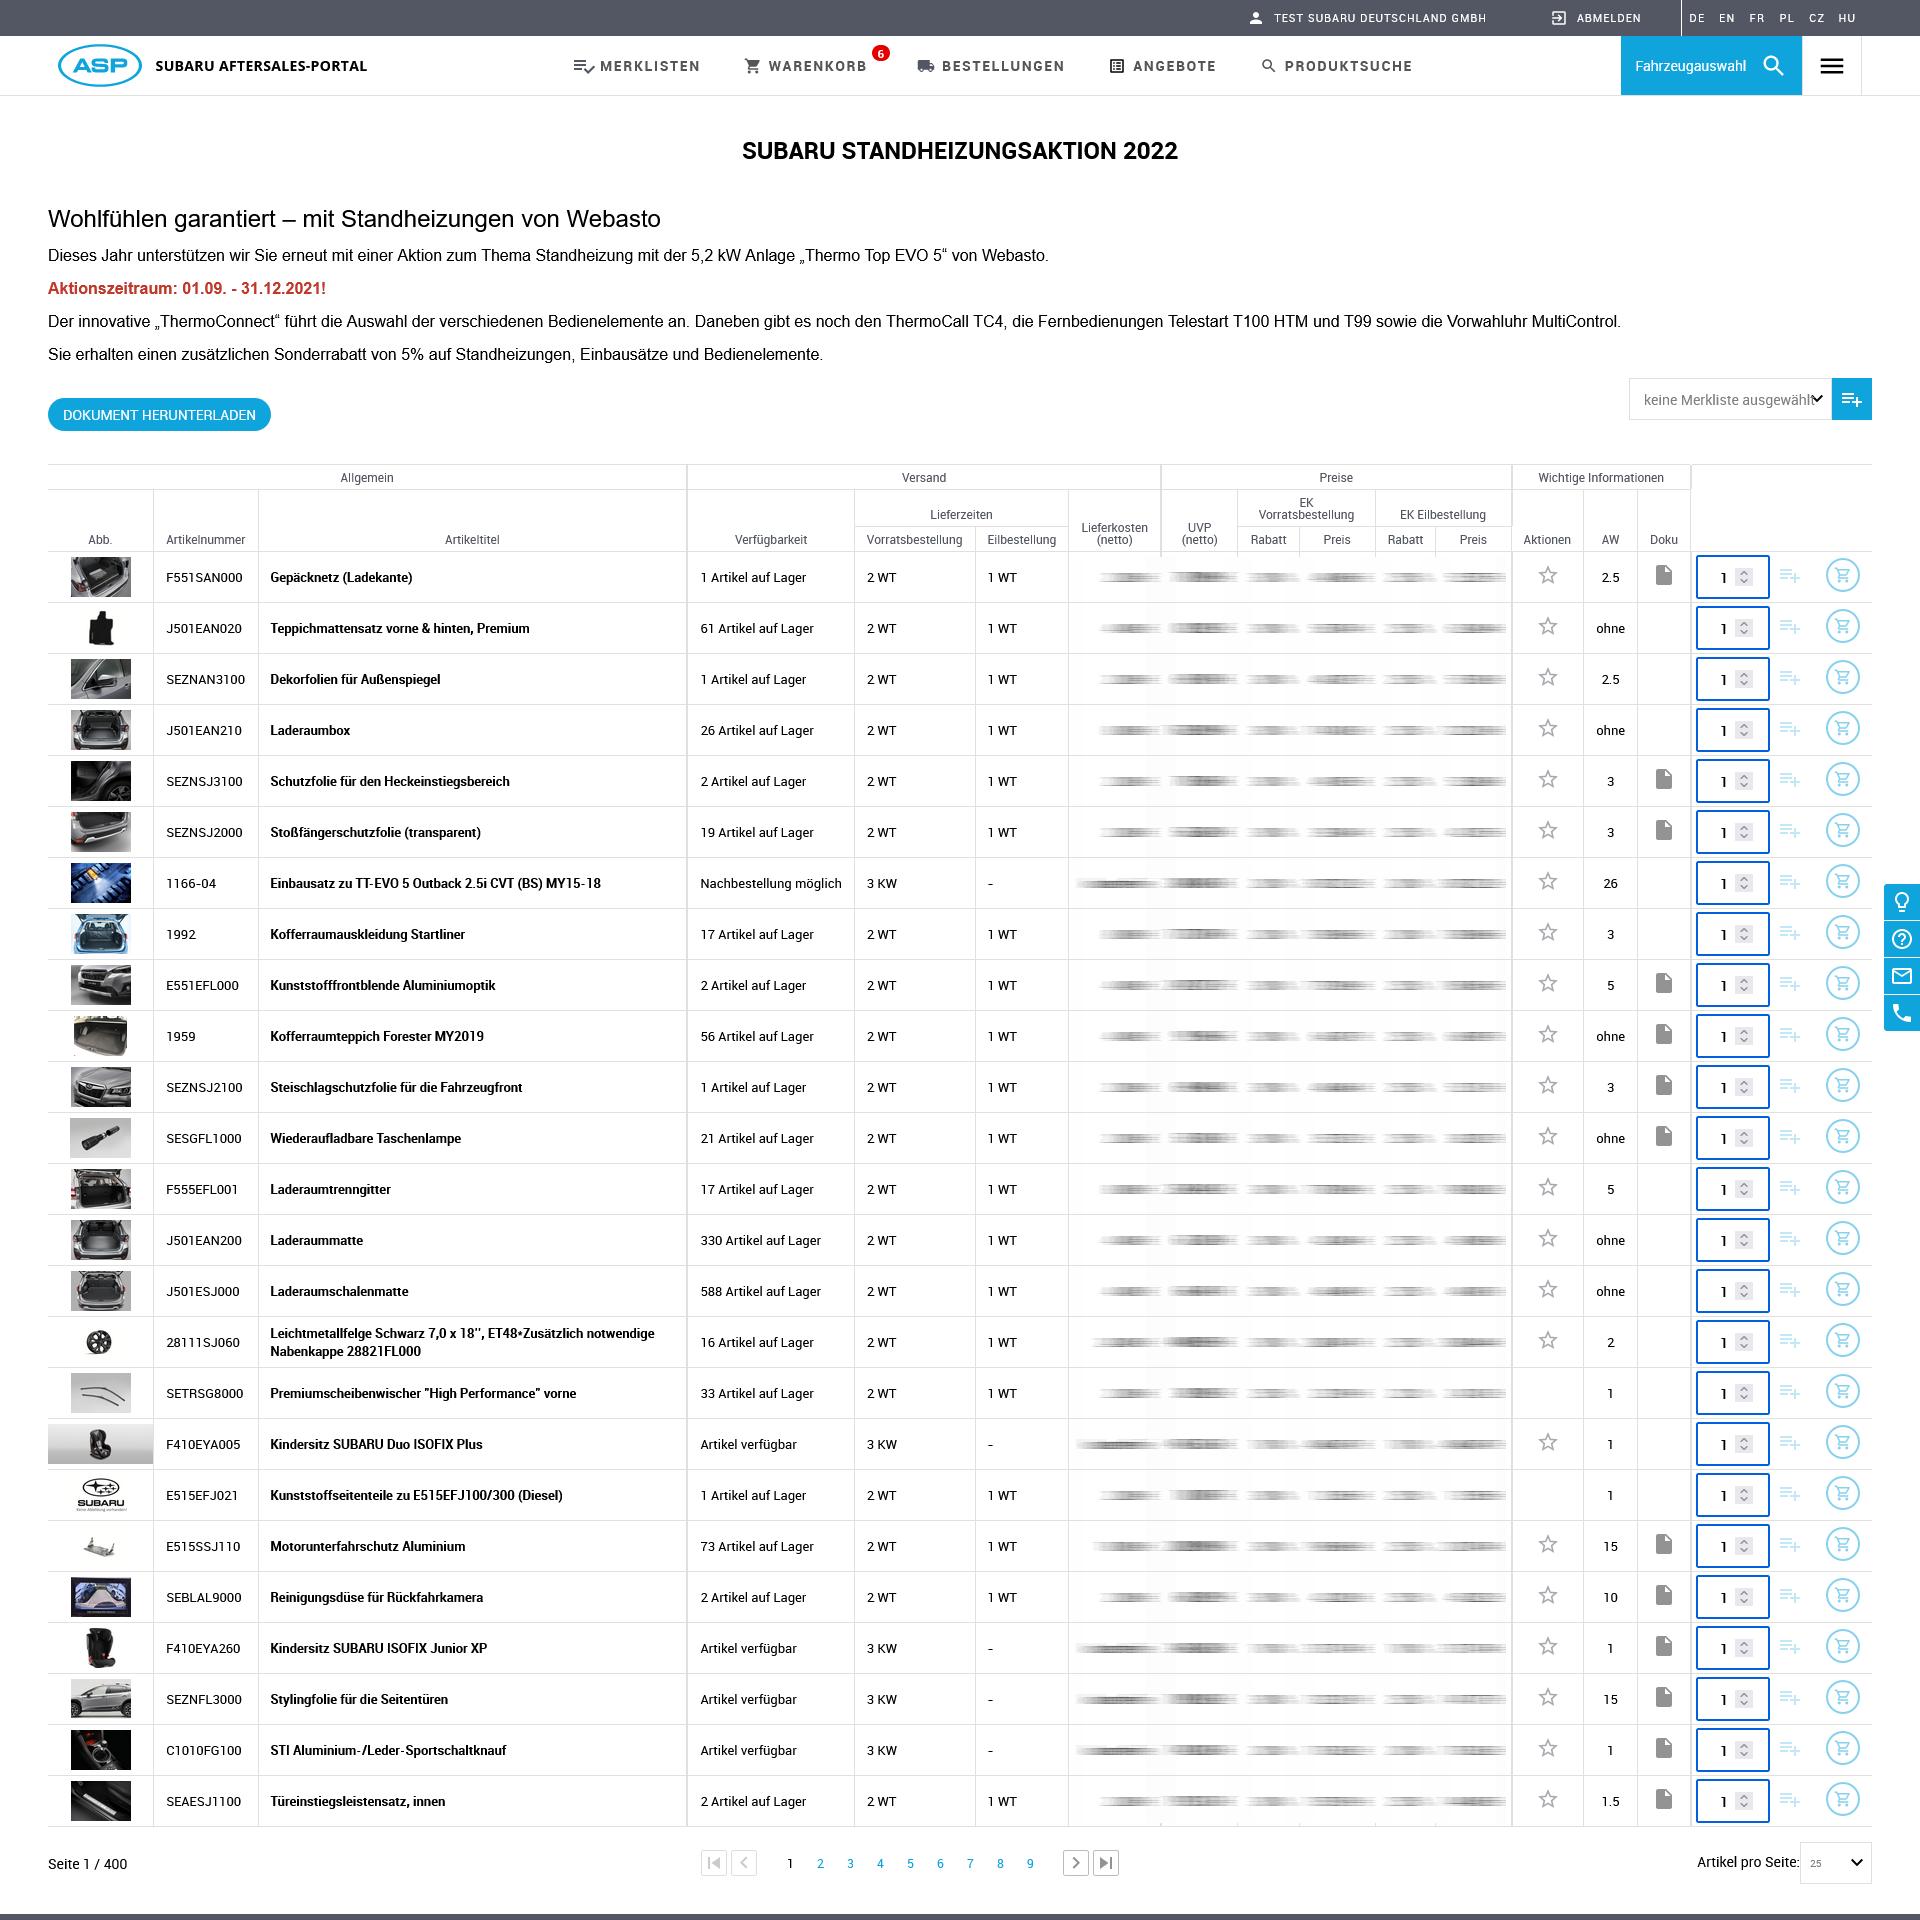The image size is (1920, 1920).
Task: Click add-to-Merkliste button beside dropdown
Action: point(1851,400)
